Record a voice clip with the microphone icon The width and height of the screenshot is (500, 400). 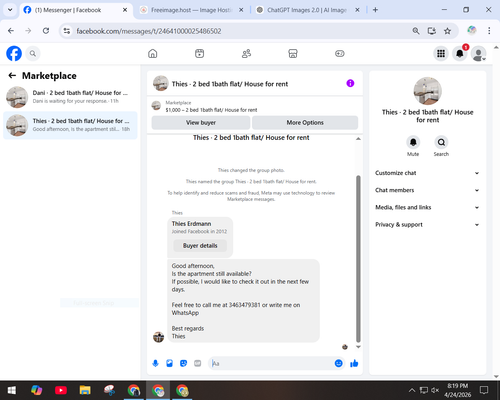coord(155,363)
